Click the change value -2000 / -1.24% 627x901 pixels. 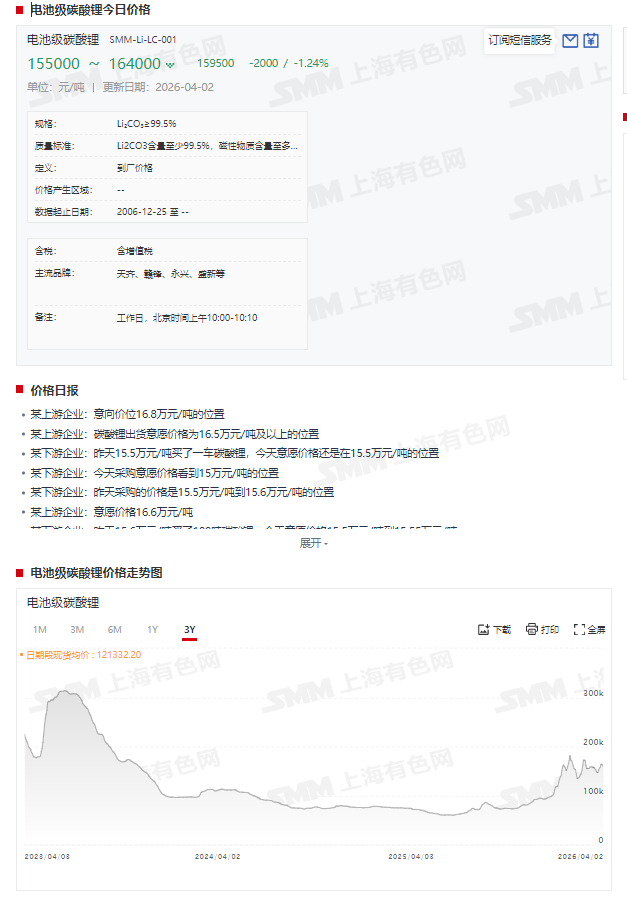coord(289,63)
